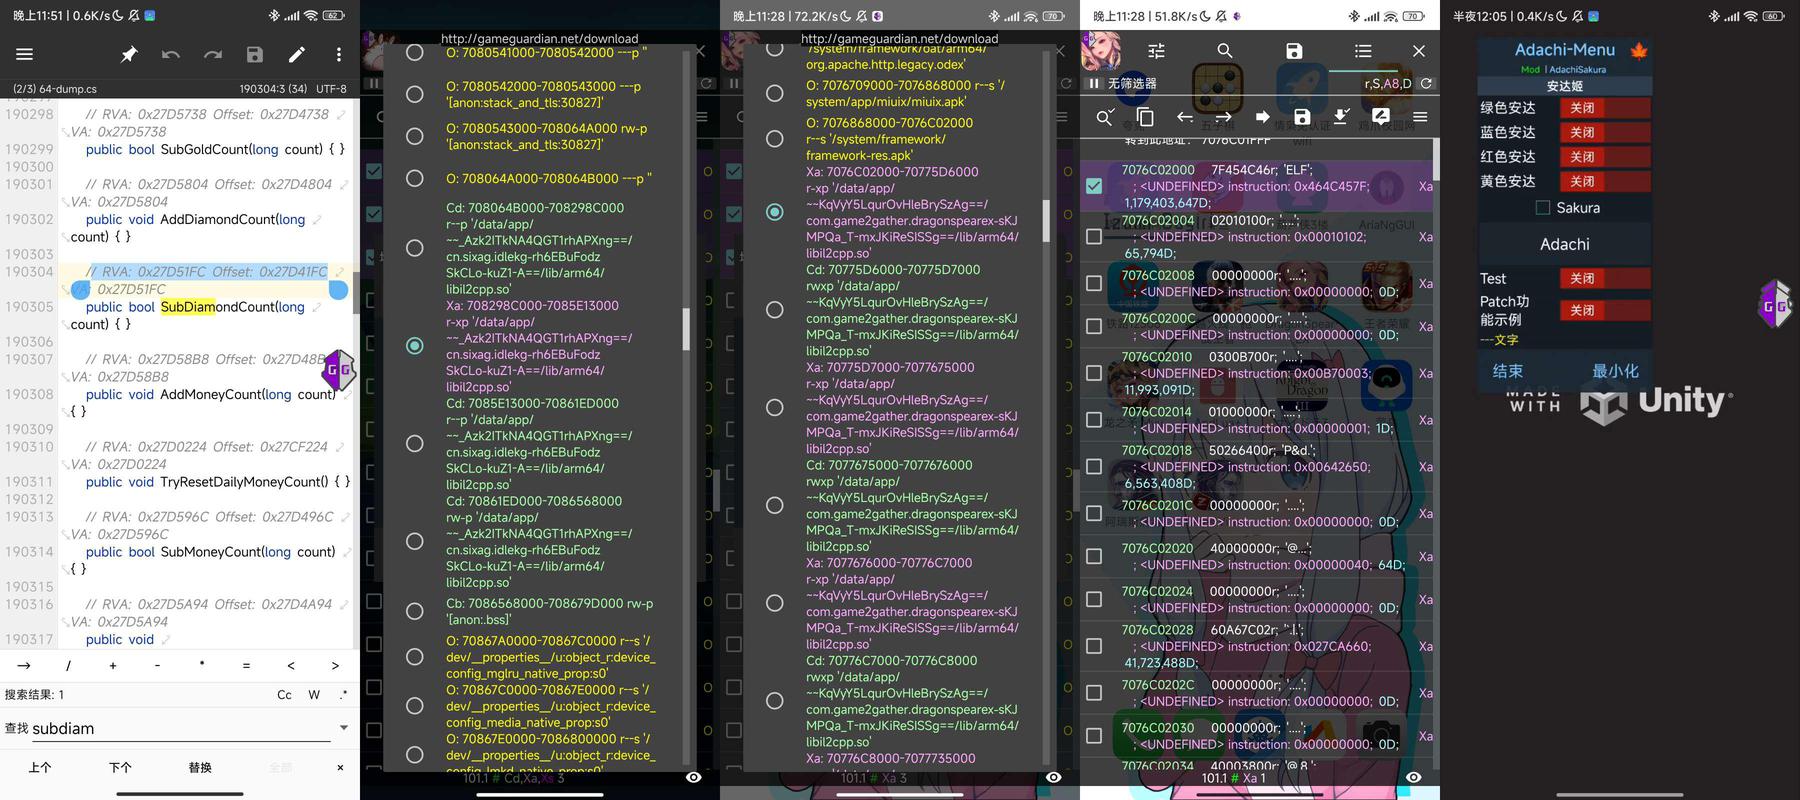The width and height of the screenshot is (1800, 800).
Task: Click 上个 previous match button
Action: [x=40, y=768]
